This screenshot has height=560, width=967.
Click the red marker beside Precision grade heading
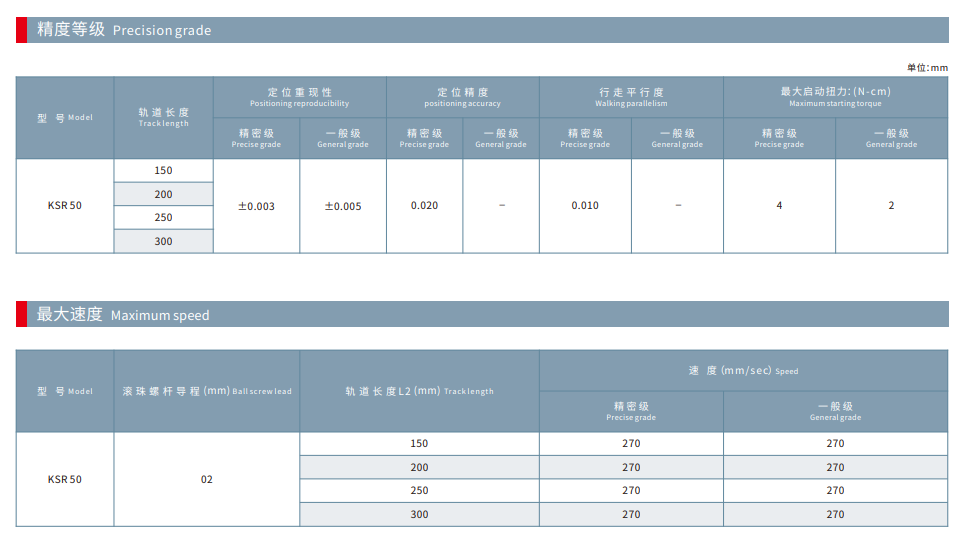point(21,30)
